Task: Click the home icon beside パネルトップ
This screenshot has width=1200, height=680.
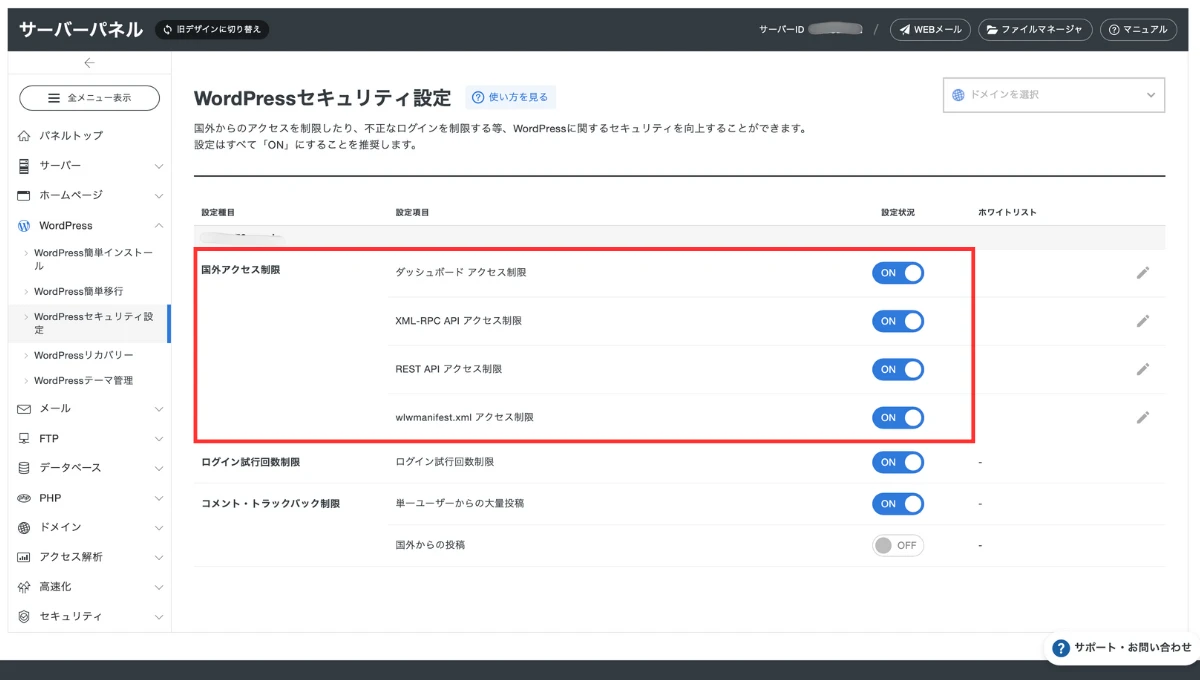Action: [24, 135]
